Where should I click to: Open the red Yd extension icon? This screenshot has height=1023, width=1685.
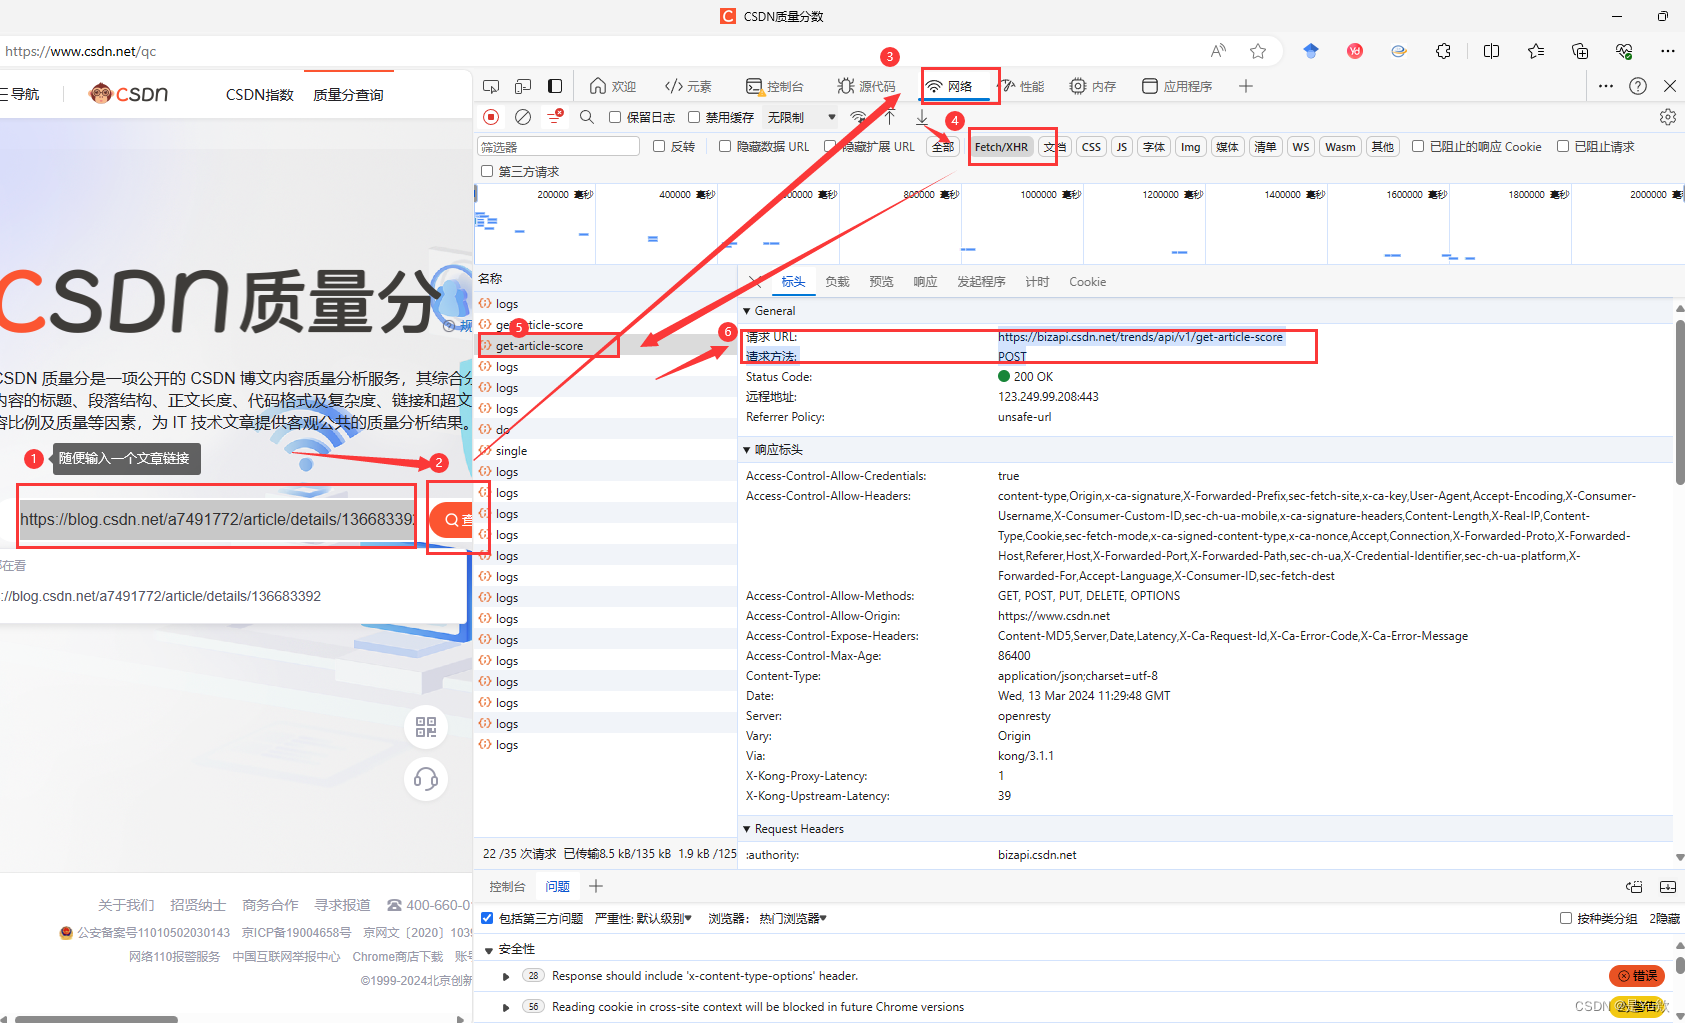coord(1355,51)
